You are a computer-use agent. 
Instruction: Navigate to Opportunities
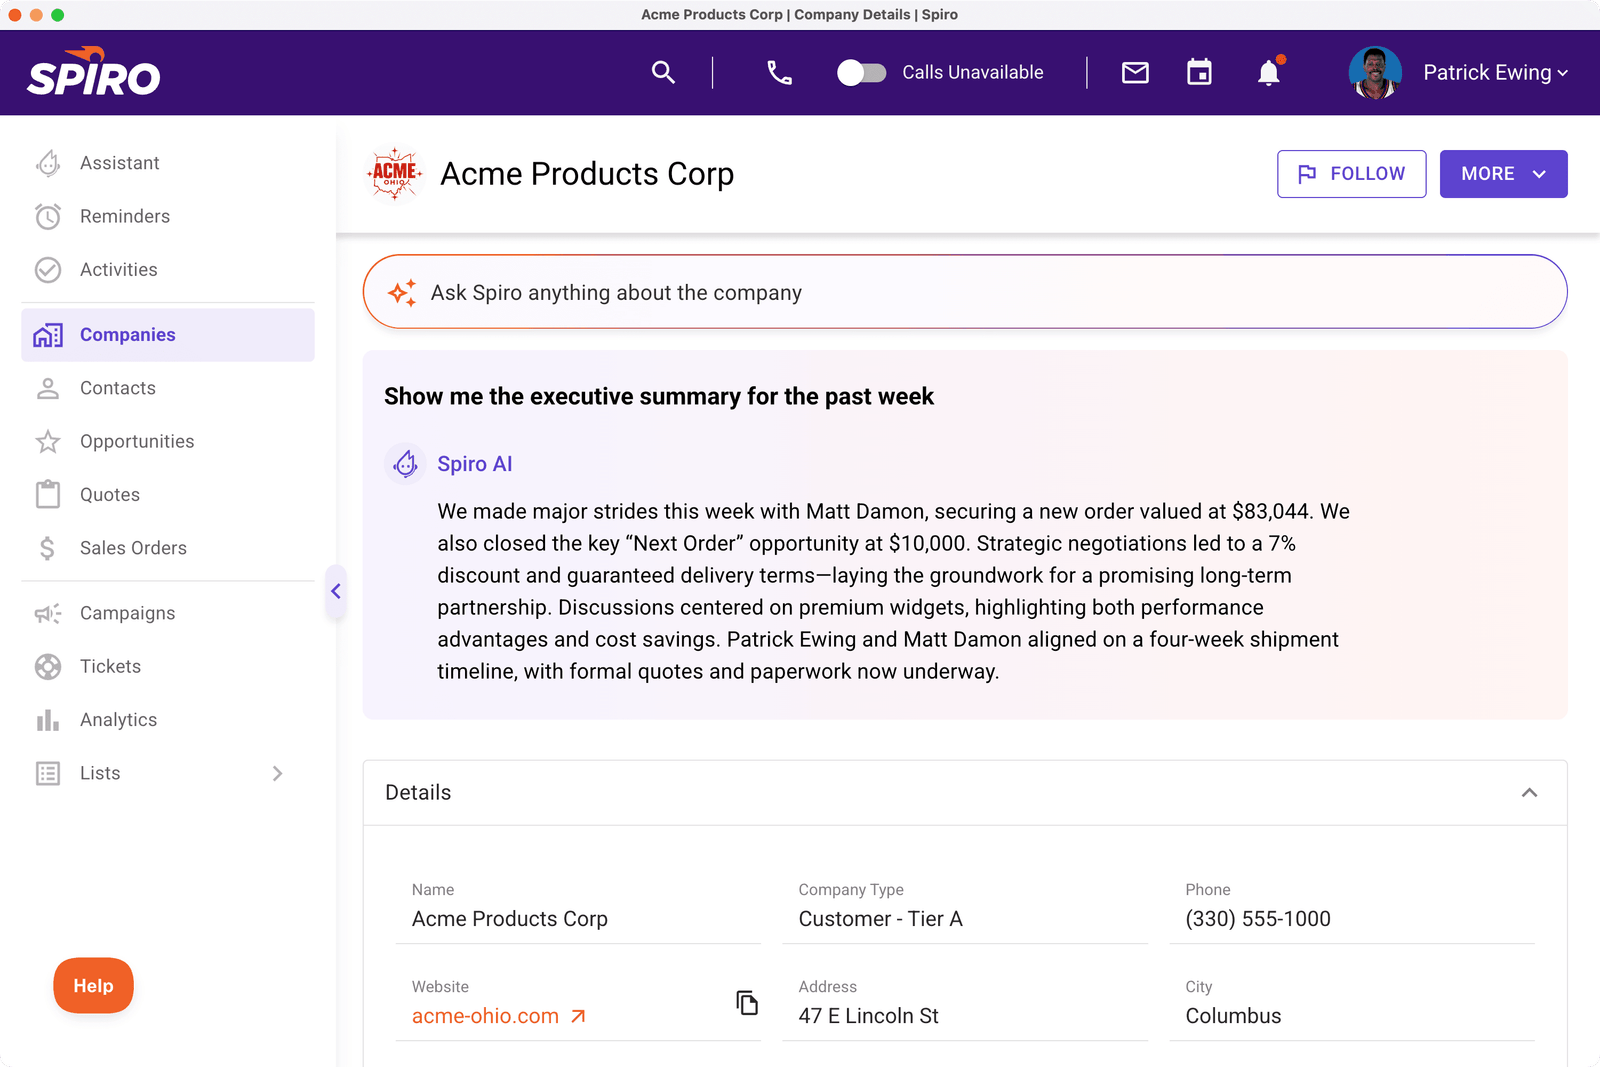click(x=168, y=441)
